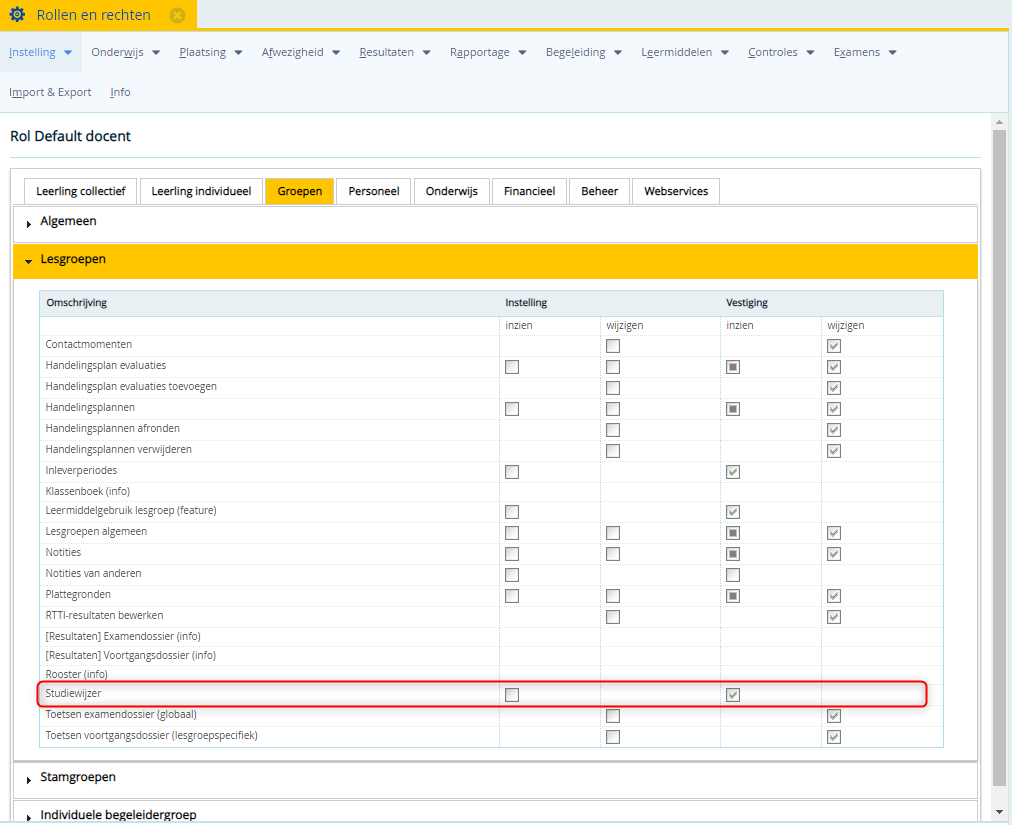Open the Instelling menu
Screen dimensions: 1012x825
40,52
